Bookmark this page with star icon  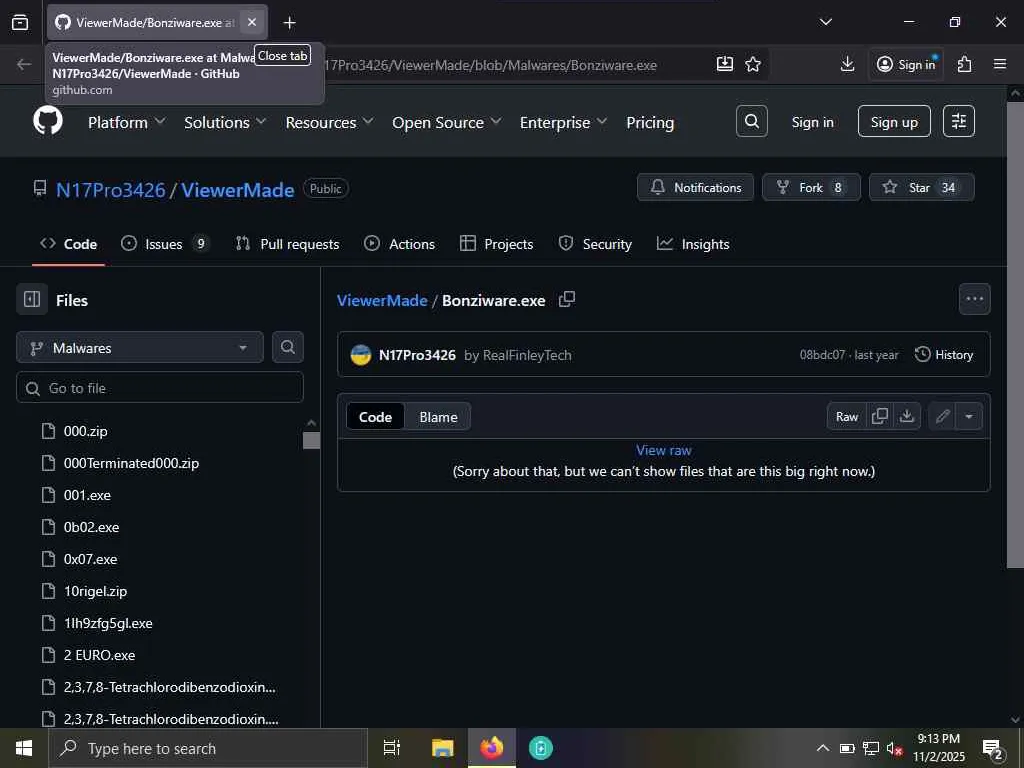pyautogui.click(x=753, y=64)
